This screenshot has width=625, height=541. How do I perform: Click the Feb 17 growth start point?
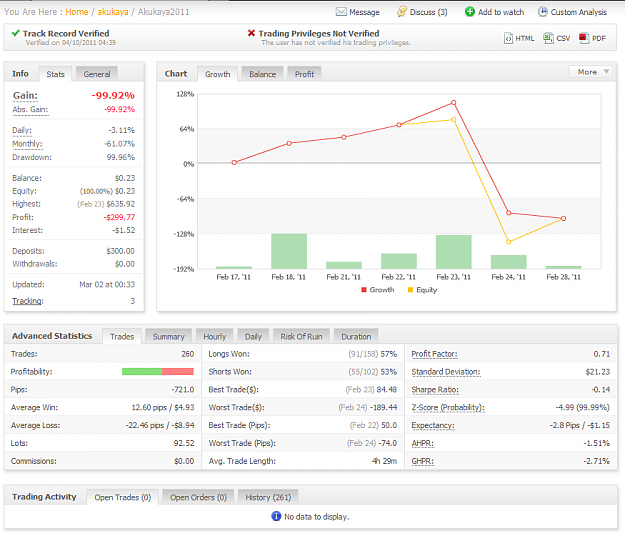[x=234, y=162]
